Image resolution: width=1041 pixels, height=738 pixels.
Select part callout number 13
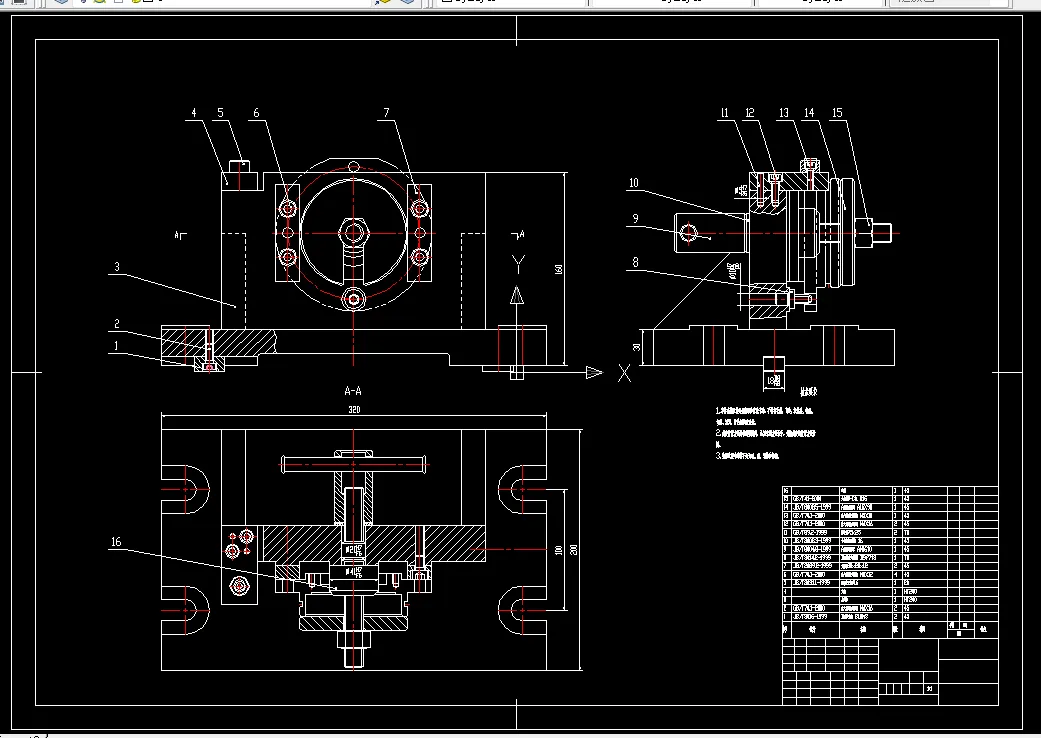784,113
